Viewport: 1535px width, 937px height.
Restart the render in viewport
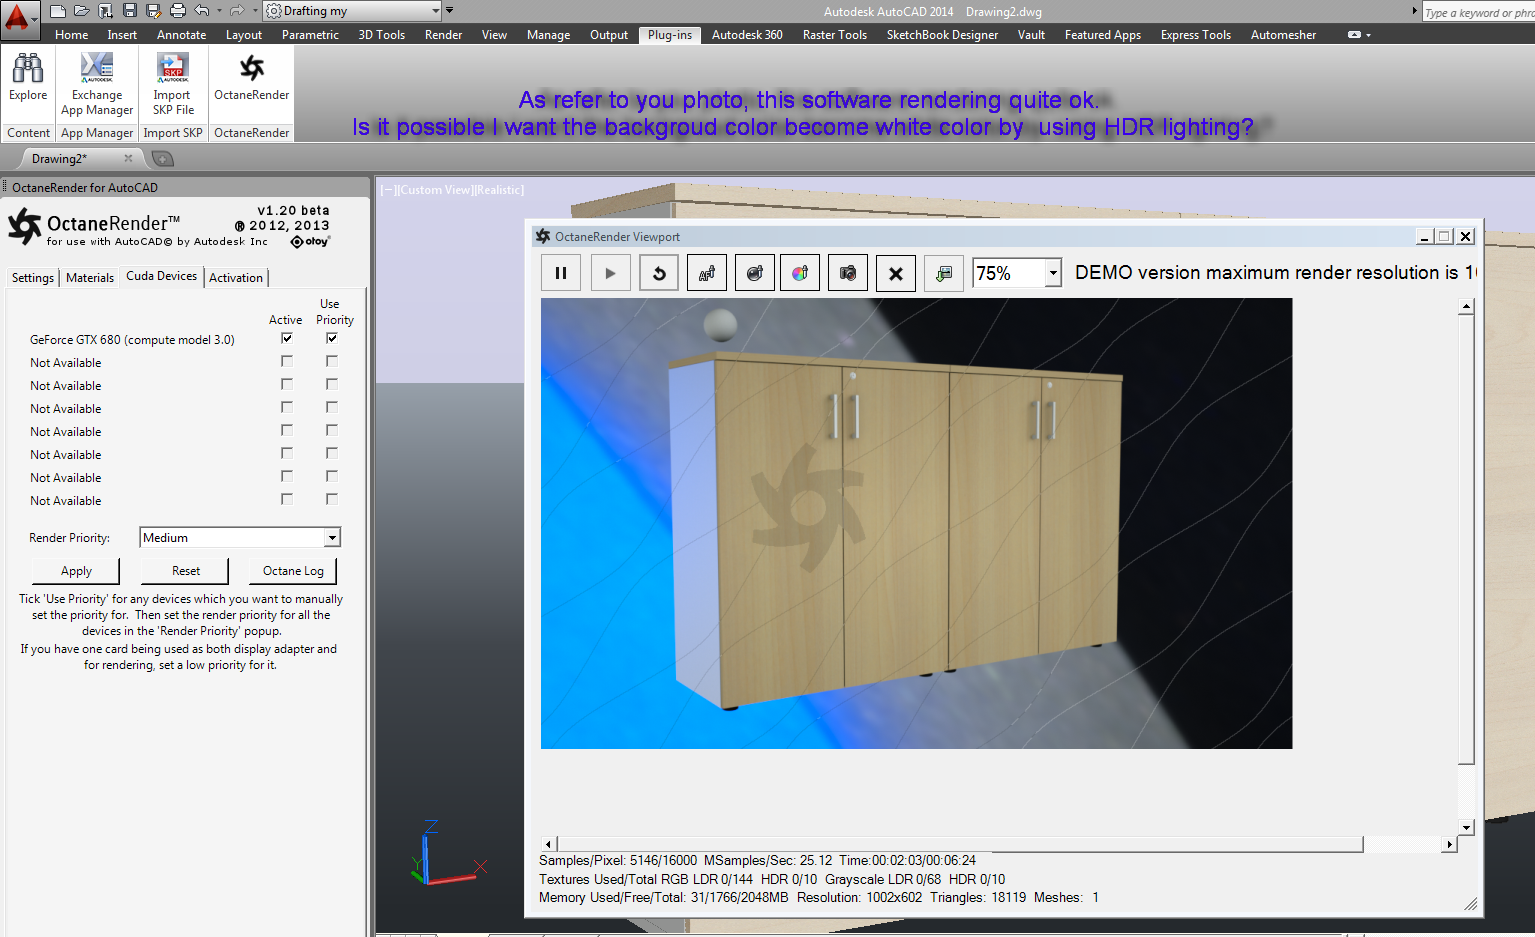point(659,273)
